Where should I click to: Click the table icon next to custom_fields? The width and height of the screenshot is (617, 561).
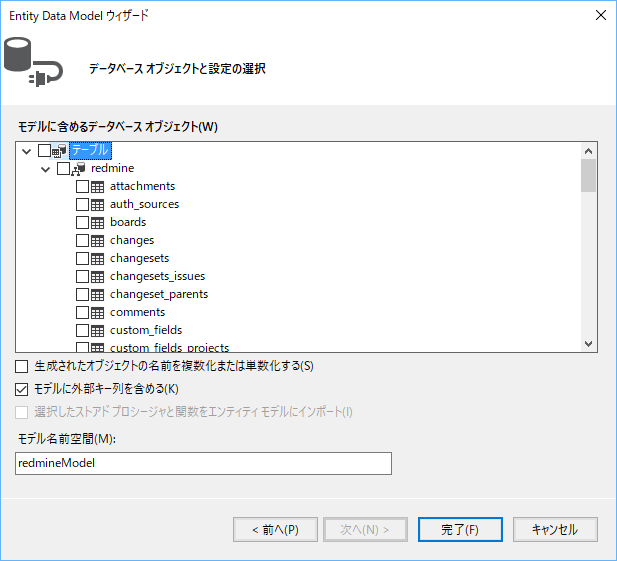(98, 330)
